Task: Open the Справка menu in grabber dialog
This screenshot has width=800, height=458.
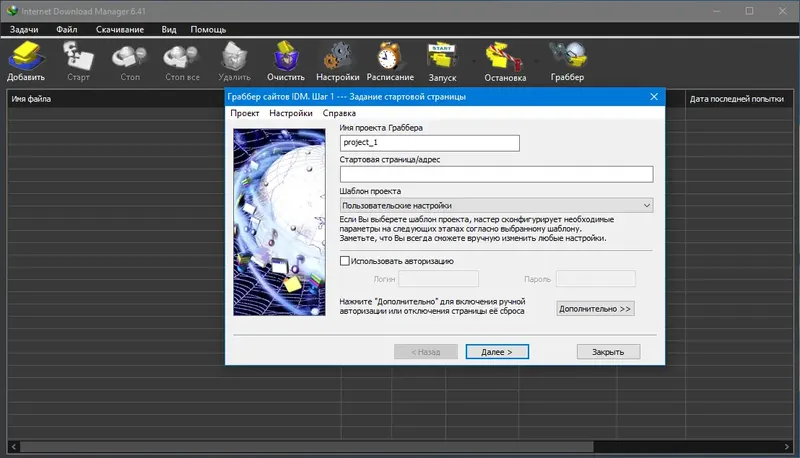Action: point(339,113)
